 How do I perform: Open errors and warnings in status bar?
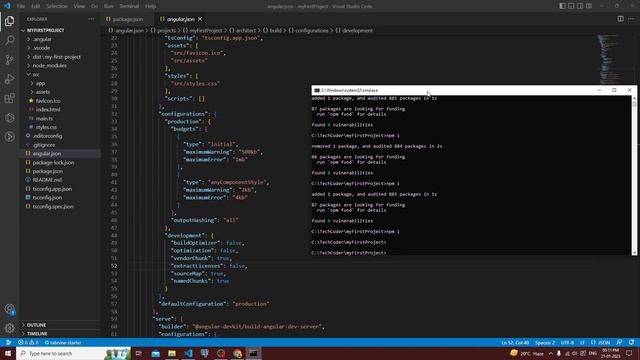tap(28, 342)
